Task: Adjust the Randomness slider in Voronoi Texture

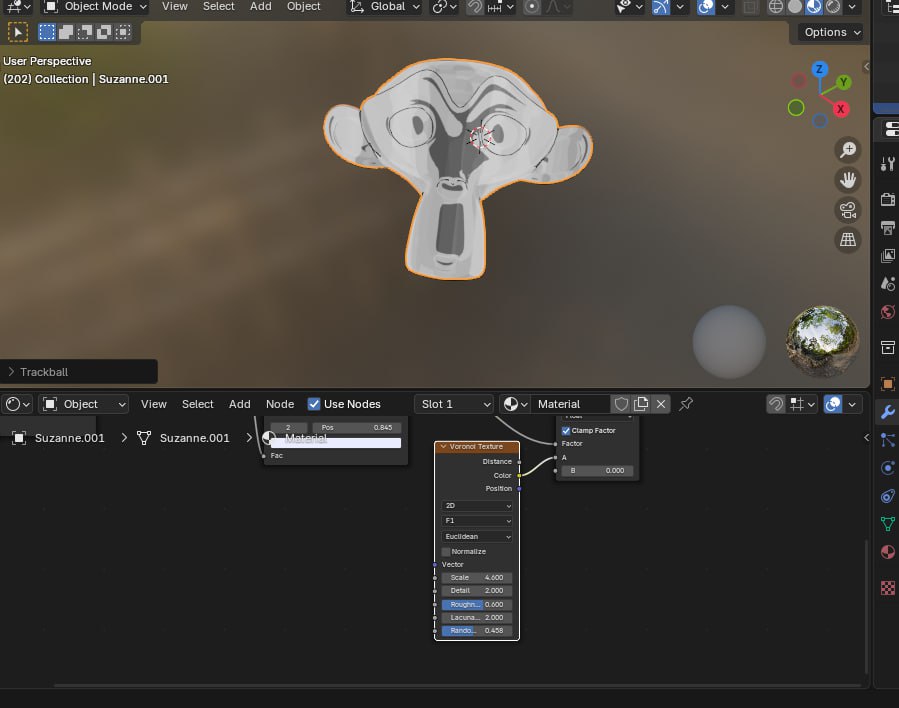Action: coord(477,631)
